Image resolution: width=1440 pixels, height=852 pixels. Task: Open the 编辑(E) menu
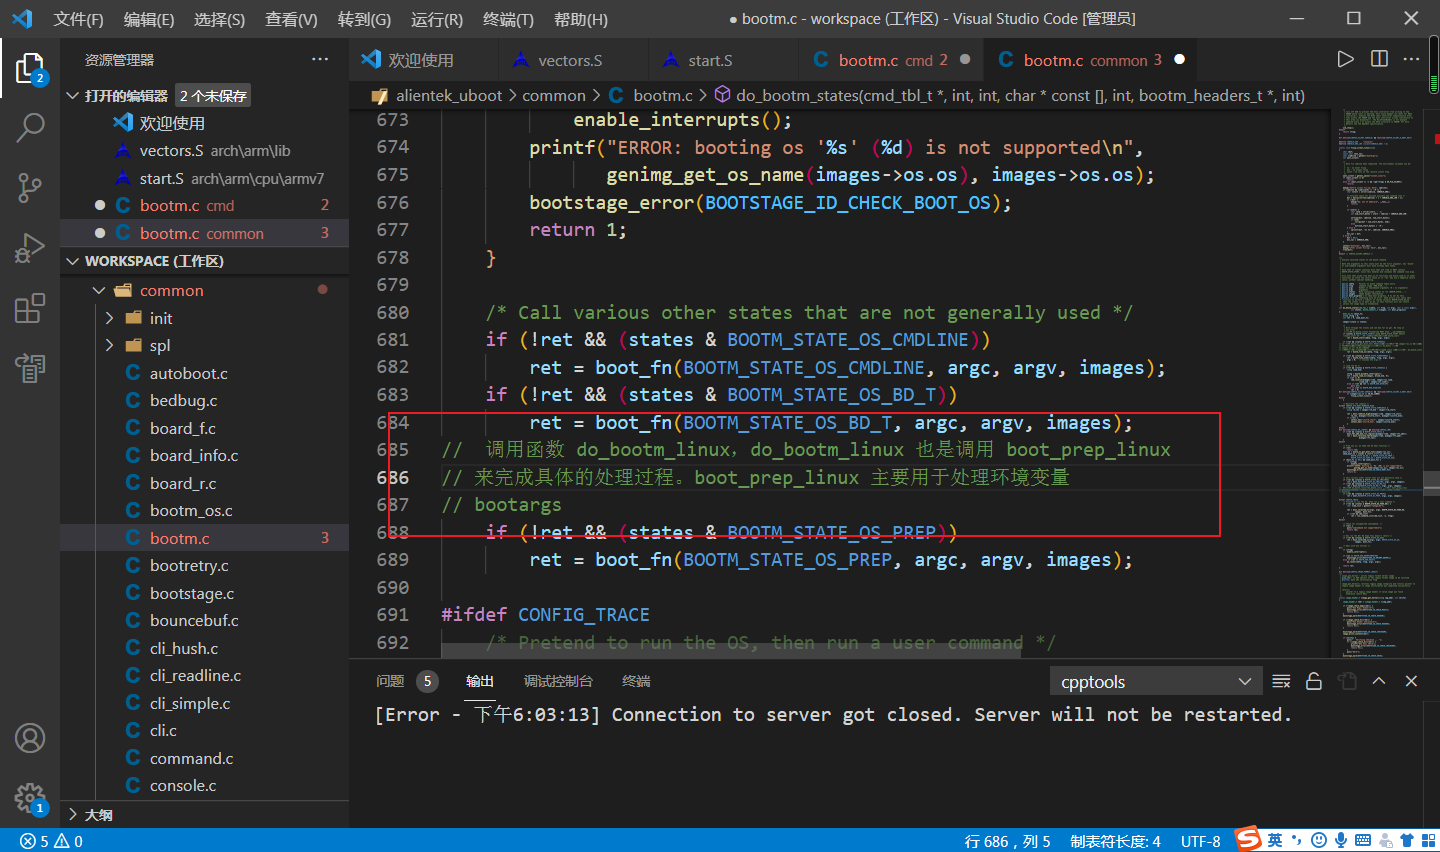(x=149, y=19)
